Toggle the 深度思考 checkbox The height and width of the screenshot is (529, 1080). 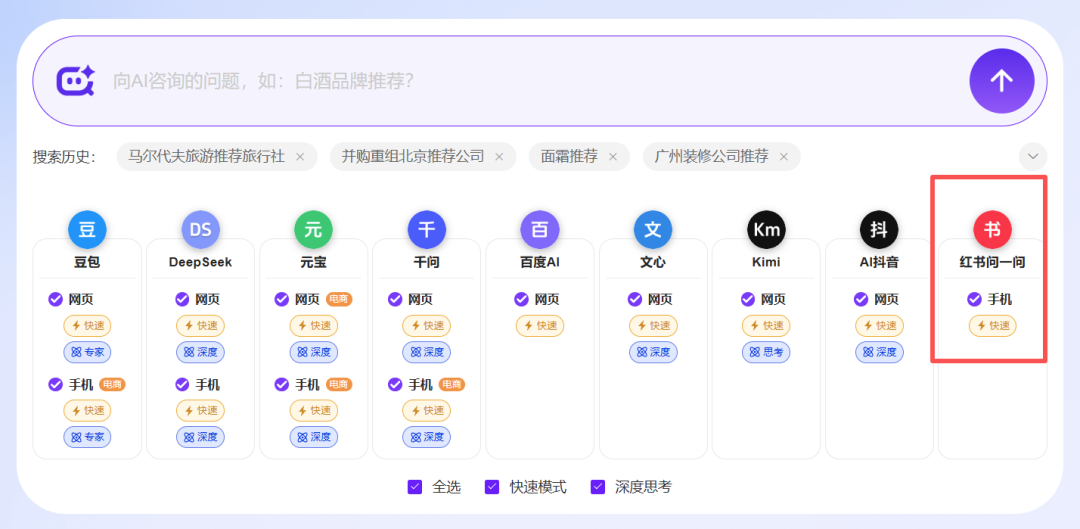click(x=598, y=487)
